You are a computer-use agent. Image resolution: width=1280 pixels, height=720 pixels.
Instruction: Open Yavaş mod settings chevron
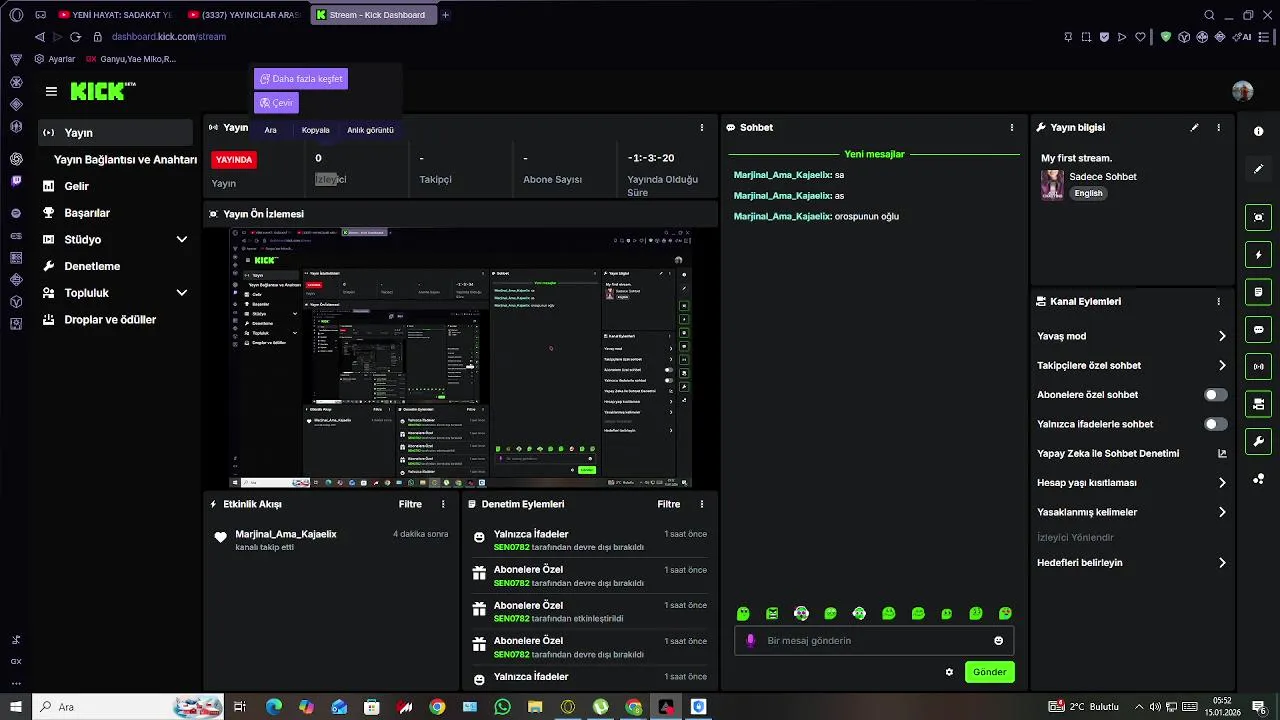click(x=1221, y=336)
